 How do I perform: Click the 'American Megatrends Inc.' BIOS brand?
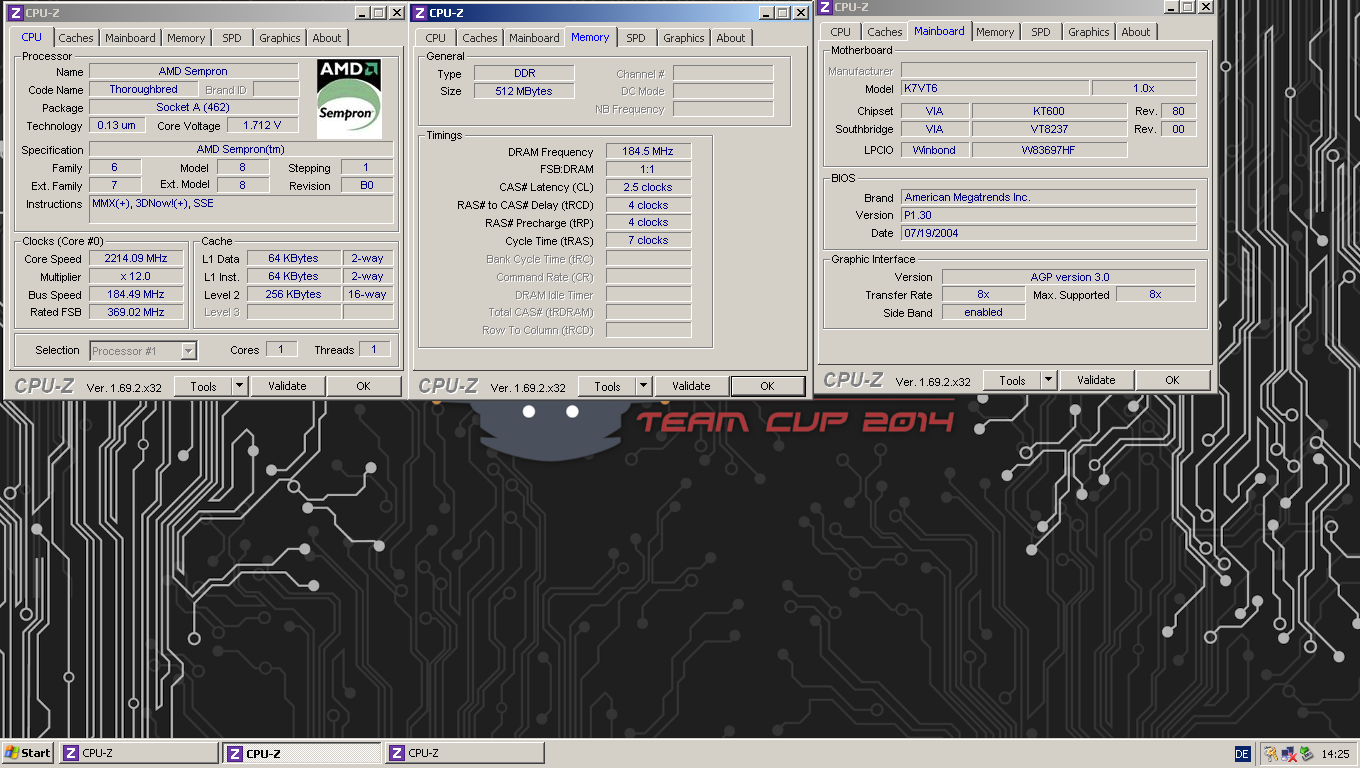point(1048,197)
